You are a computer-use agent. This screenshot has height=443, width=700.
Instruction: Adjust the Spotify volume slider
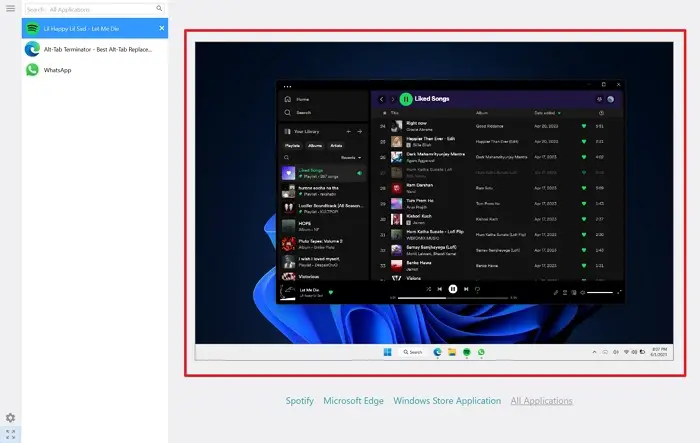(x=600, y=293)
